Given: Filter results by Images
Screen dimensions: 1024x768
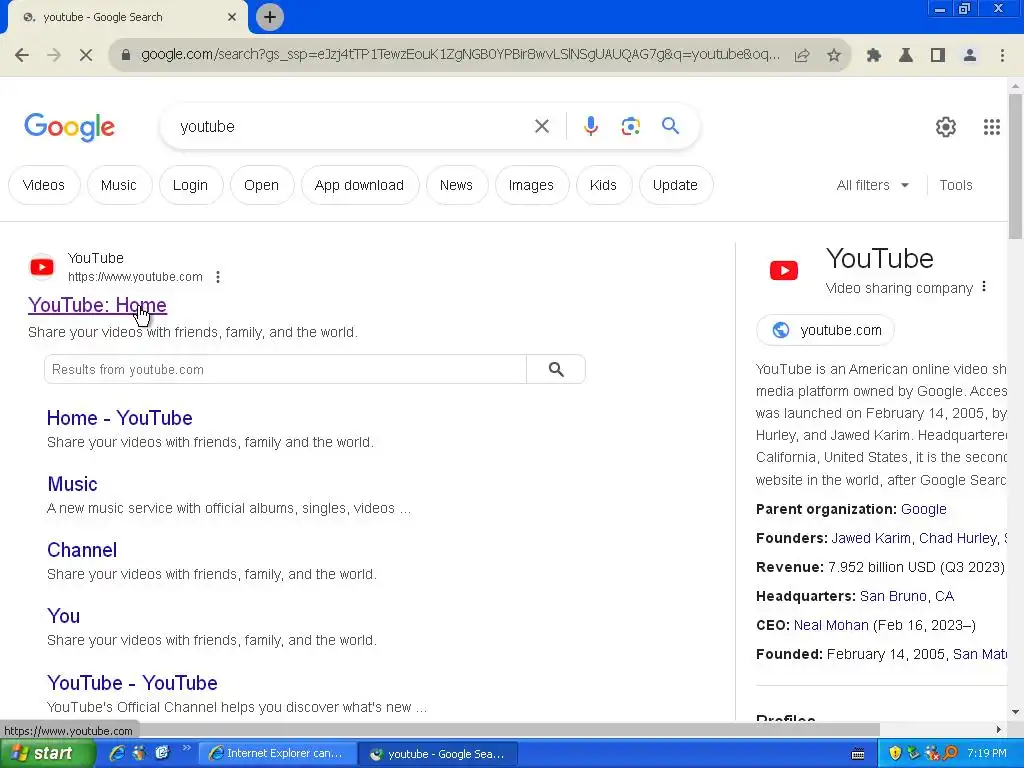Looking at the screenshot, I should tap(531, 185).
